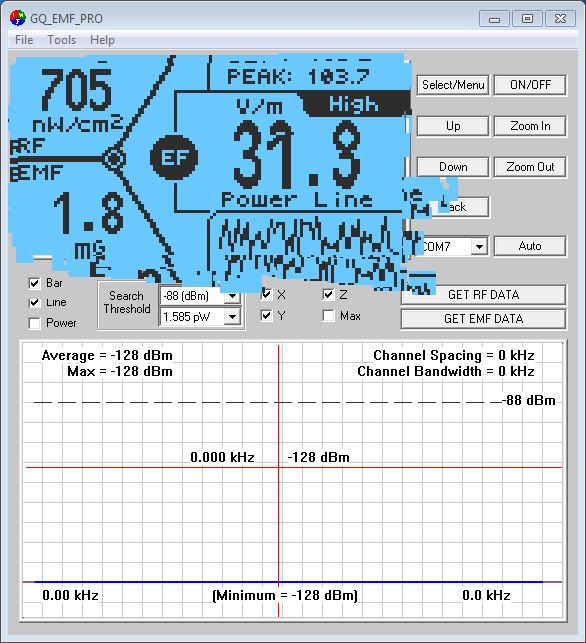This screenshot has height=643, width=586.
Task: Maximize the GQ_EMF_PRO window
Action: pyautogui.click(x=527, y=19)
